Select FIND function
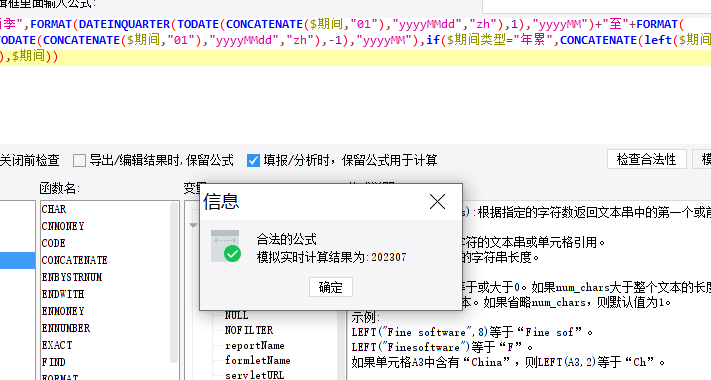711x380 pixels. [54, 362]
